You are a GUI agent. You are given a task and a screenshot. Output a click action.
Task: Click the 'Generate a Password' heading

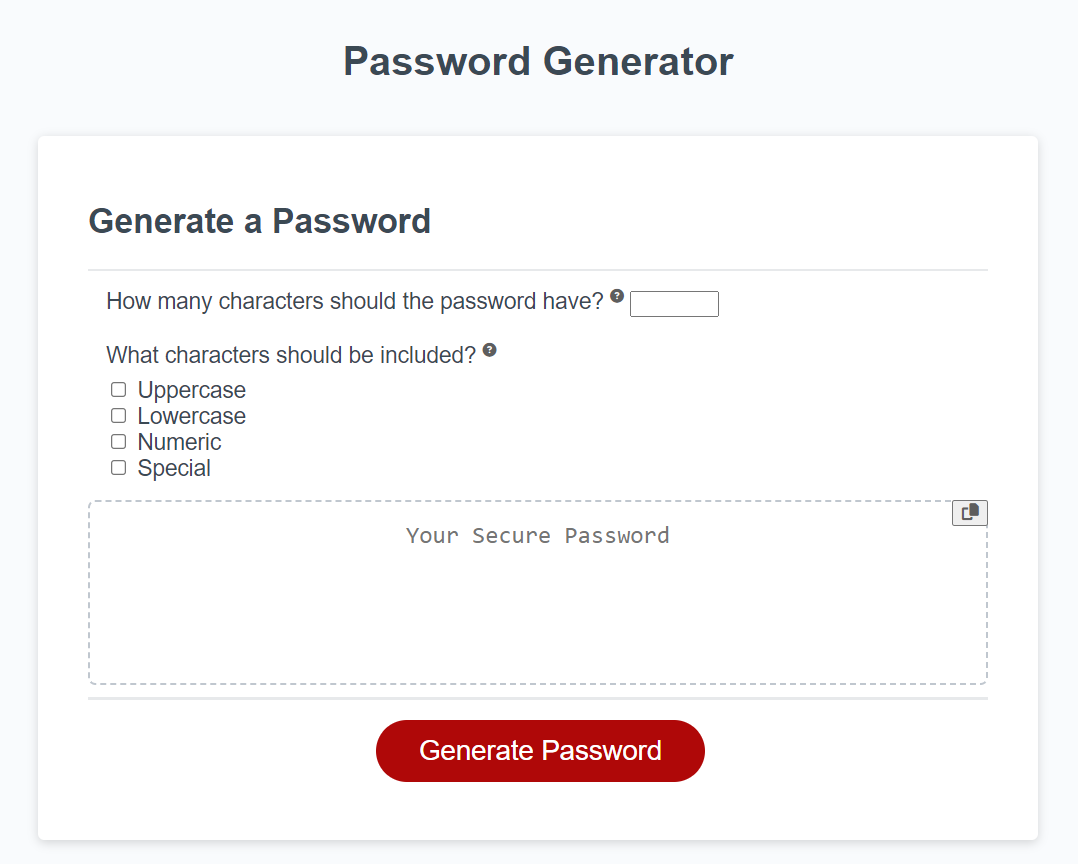point(259,221)
